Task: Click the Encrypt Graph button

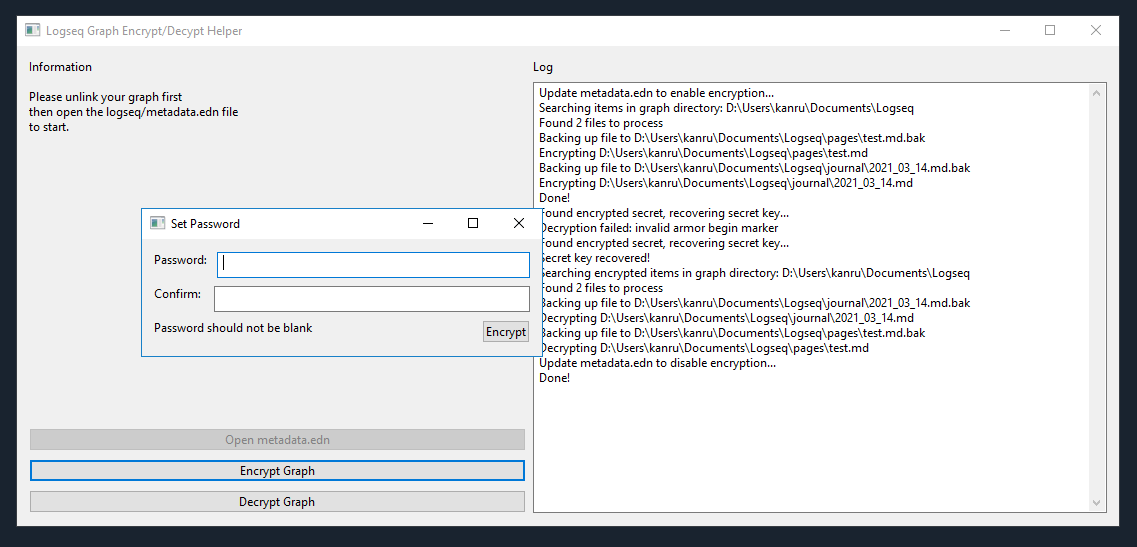Action: (277, 471)
